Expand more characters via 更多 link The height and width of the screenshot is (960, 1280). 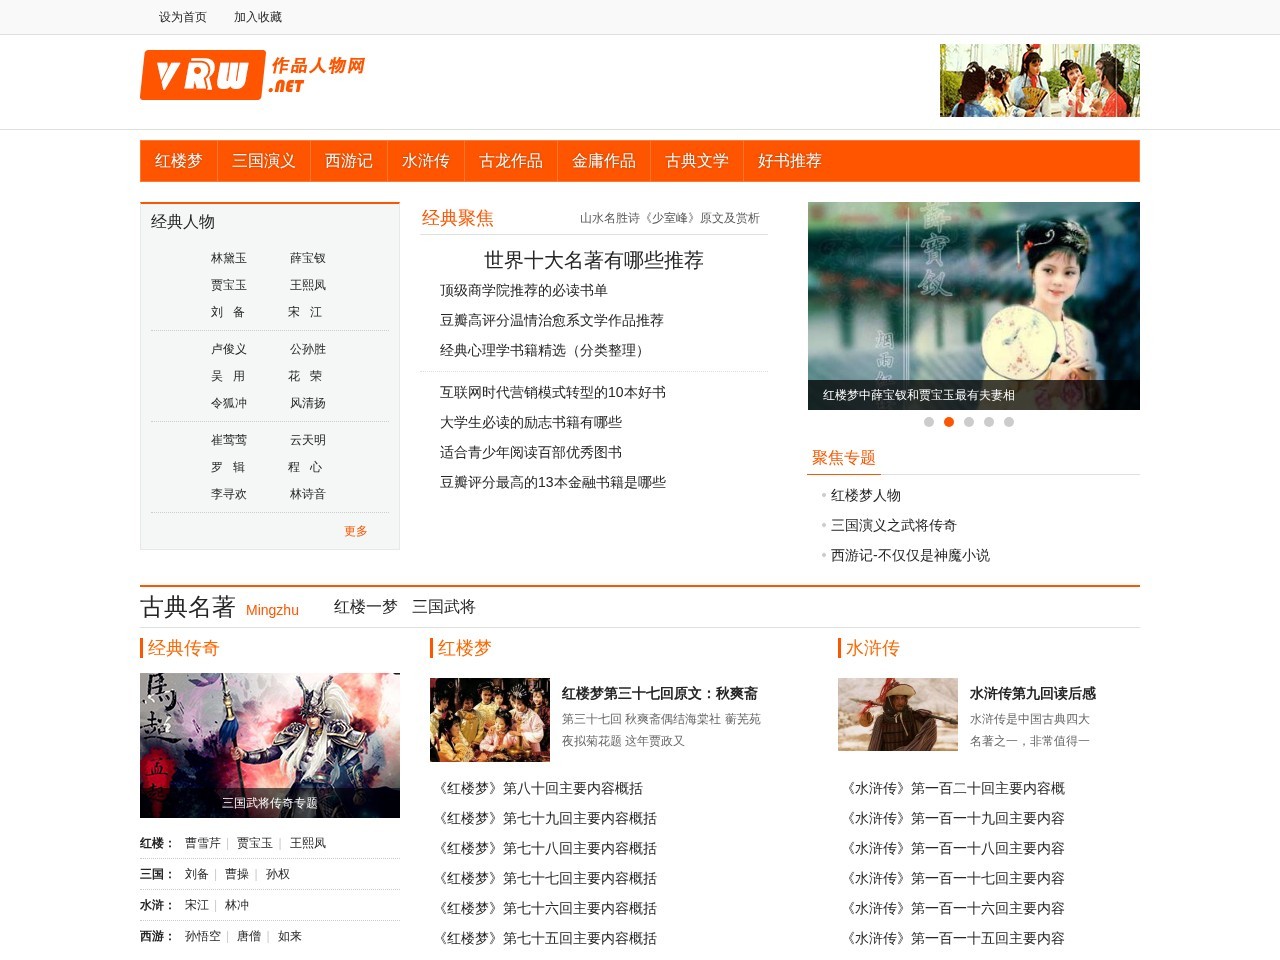pos(356,532)
